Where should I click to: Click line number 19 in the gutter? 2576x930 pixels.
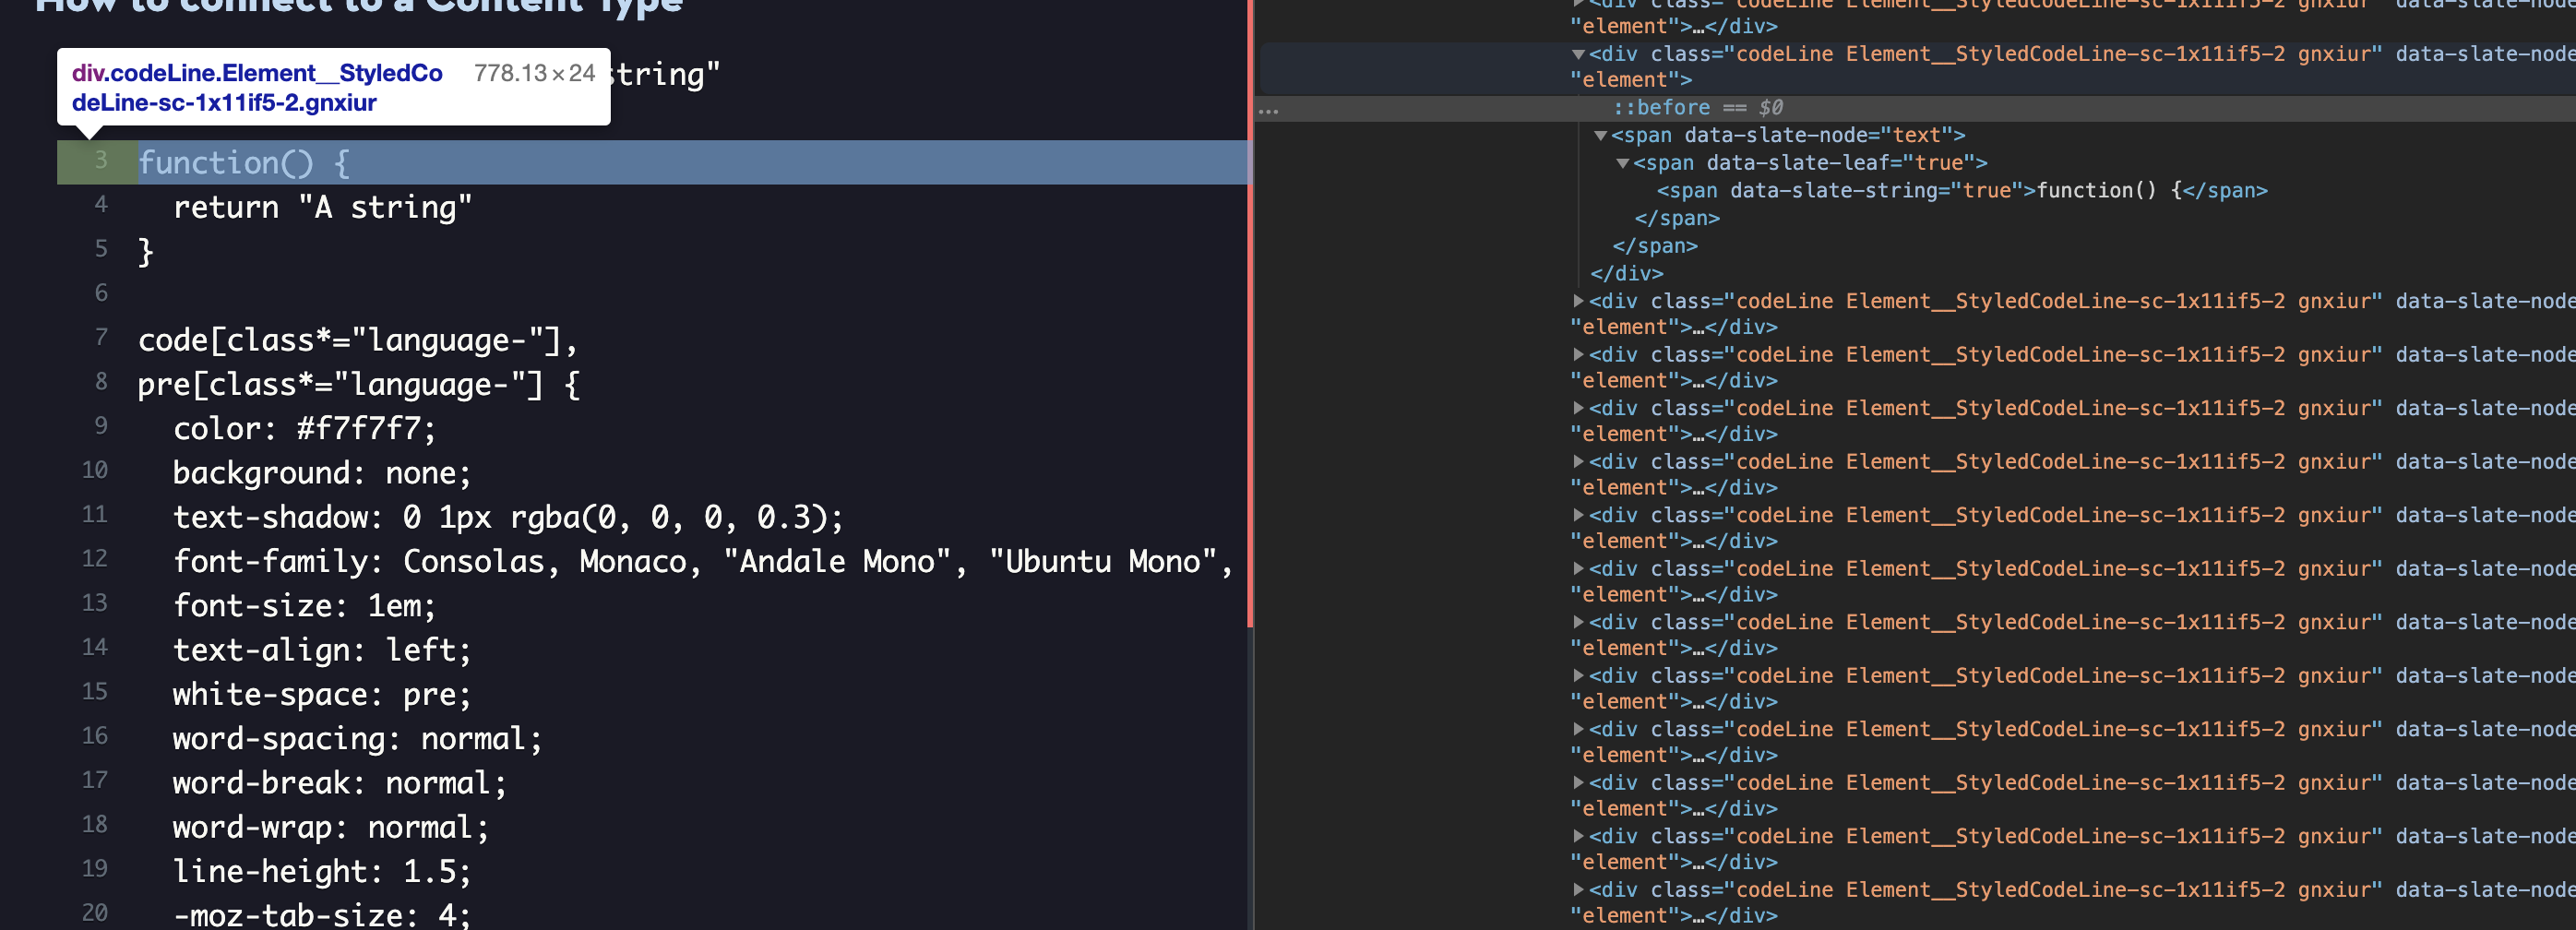click(95, 868)
